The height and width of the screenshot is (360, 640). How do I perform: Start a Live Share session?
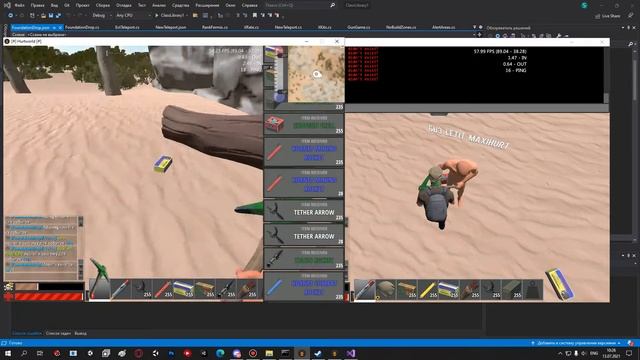(608, 16)
